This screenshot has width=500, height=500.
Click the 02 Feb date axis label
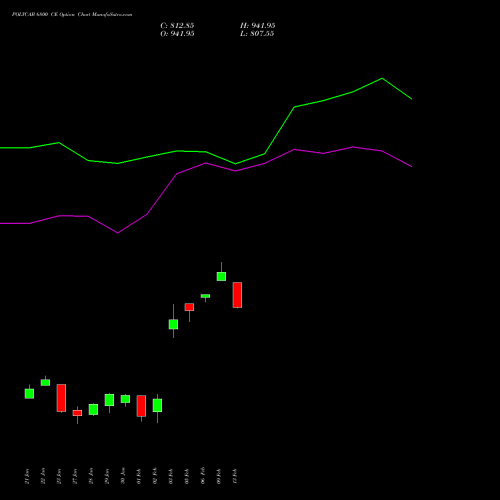pyautogui.click(x=155, y=476)
